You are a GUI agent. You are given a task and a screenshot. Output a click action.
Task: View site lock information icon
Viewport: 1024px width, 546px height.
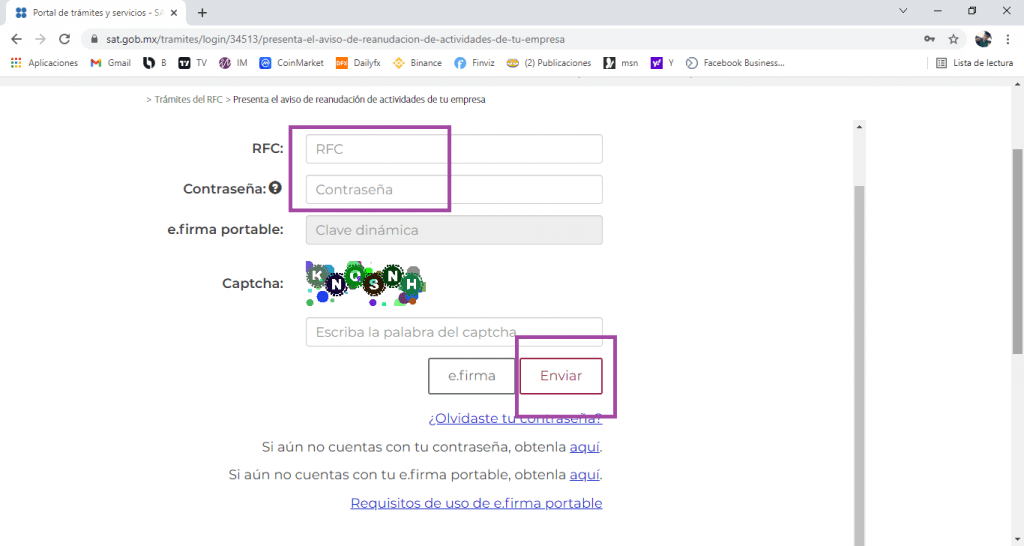click(x=94, y=39)
